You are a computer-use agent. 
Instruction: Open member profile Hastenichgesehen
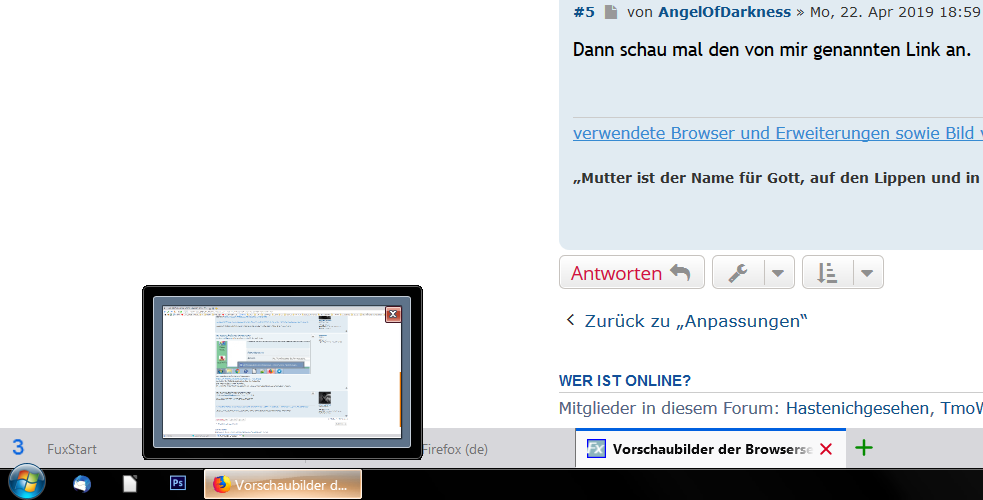click(x=857, y=409)
